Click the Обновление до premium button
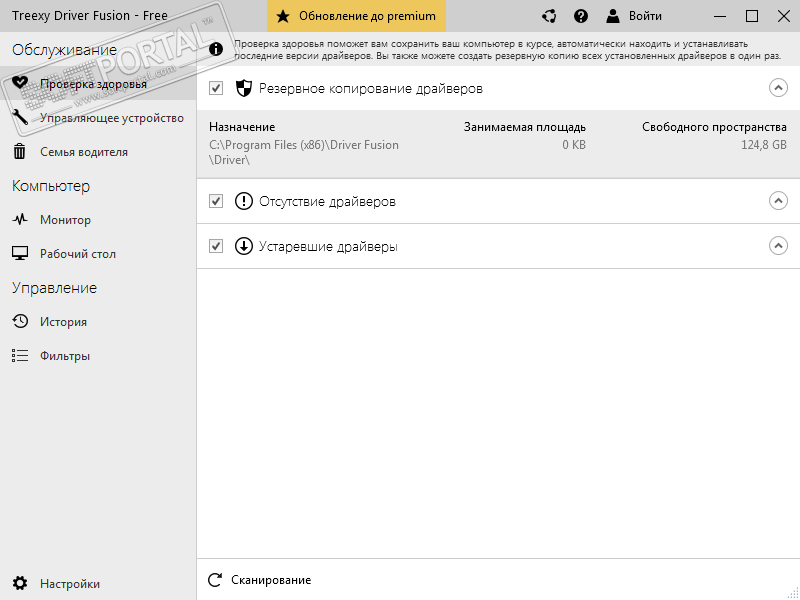This screenshot has height=600, width=800. [x=357, y=16]
